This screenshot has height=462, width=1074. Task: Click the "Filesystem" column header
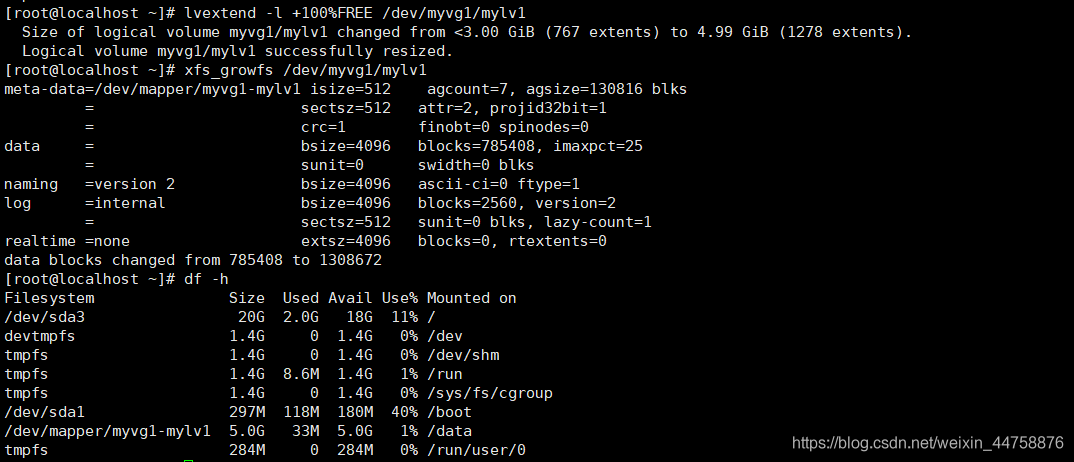50,298
